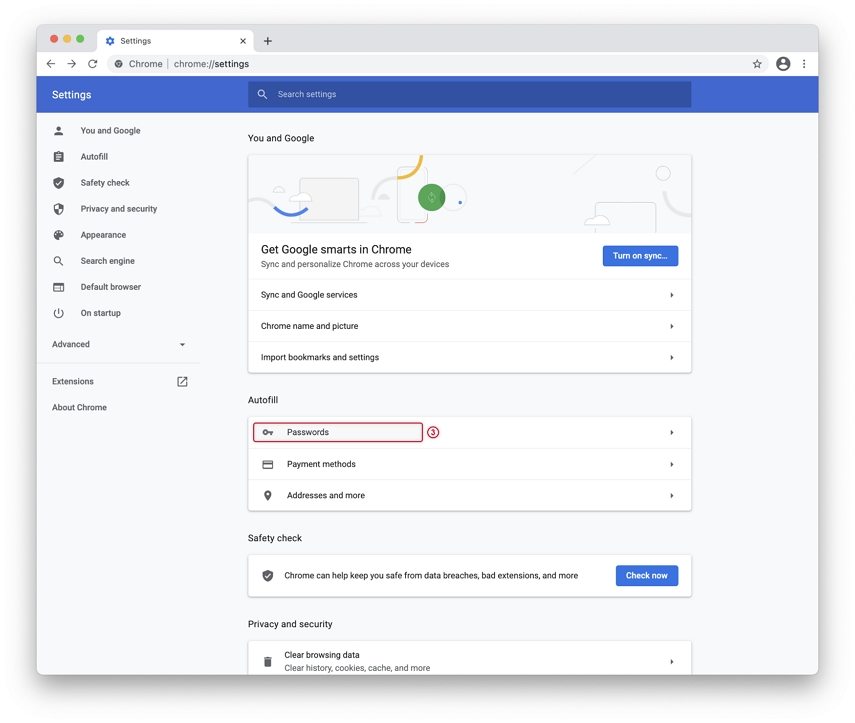Open the Passwords autofill row
This screenshot has height=723, width=855.
(x=469, y=432)
